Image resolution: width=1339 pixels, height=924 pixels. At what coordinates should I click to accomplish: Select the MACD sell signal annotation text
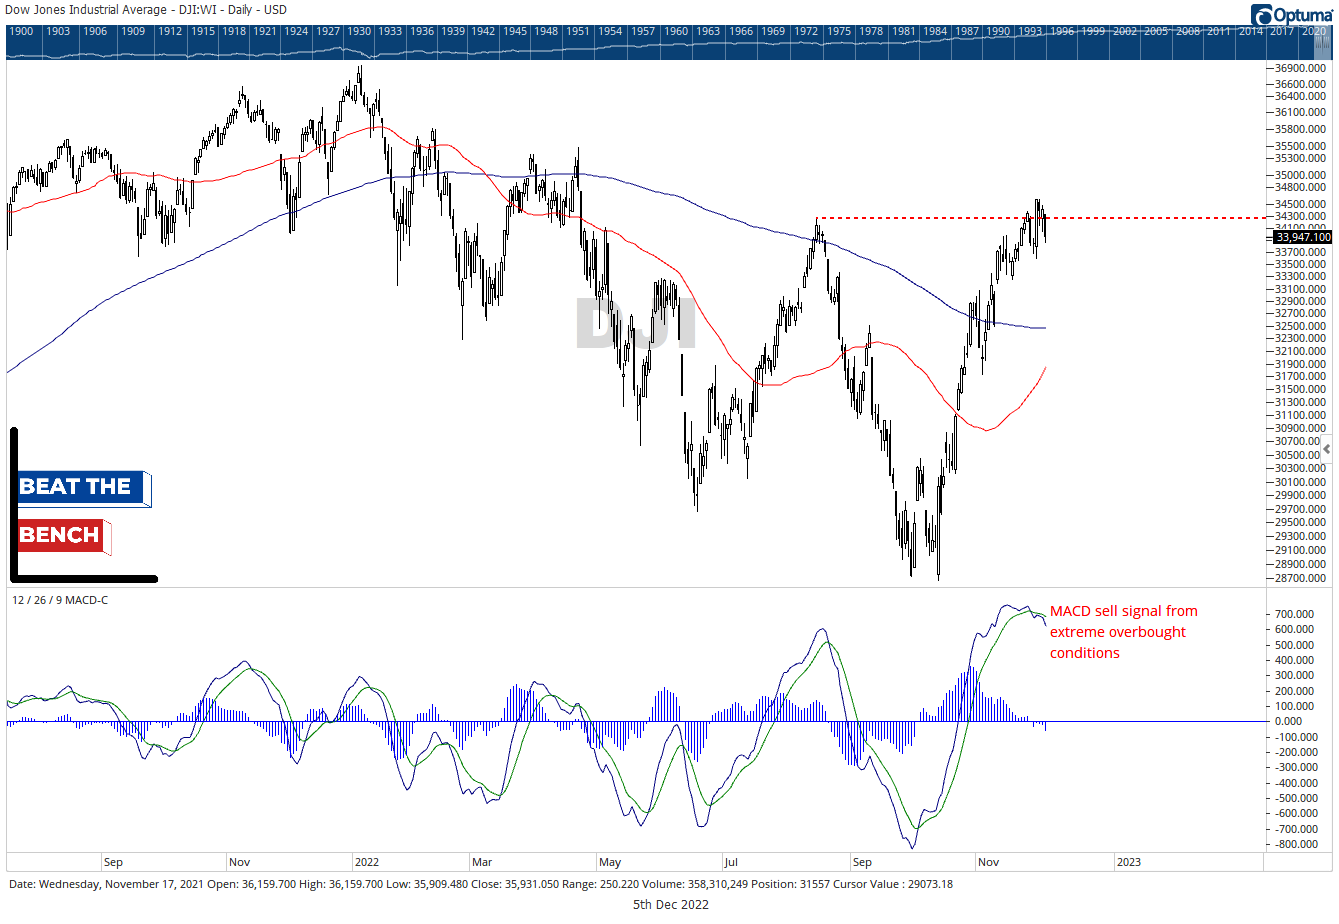click(x=1124, y=632)
